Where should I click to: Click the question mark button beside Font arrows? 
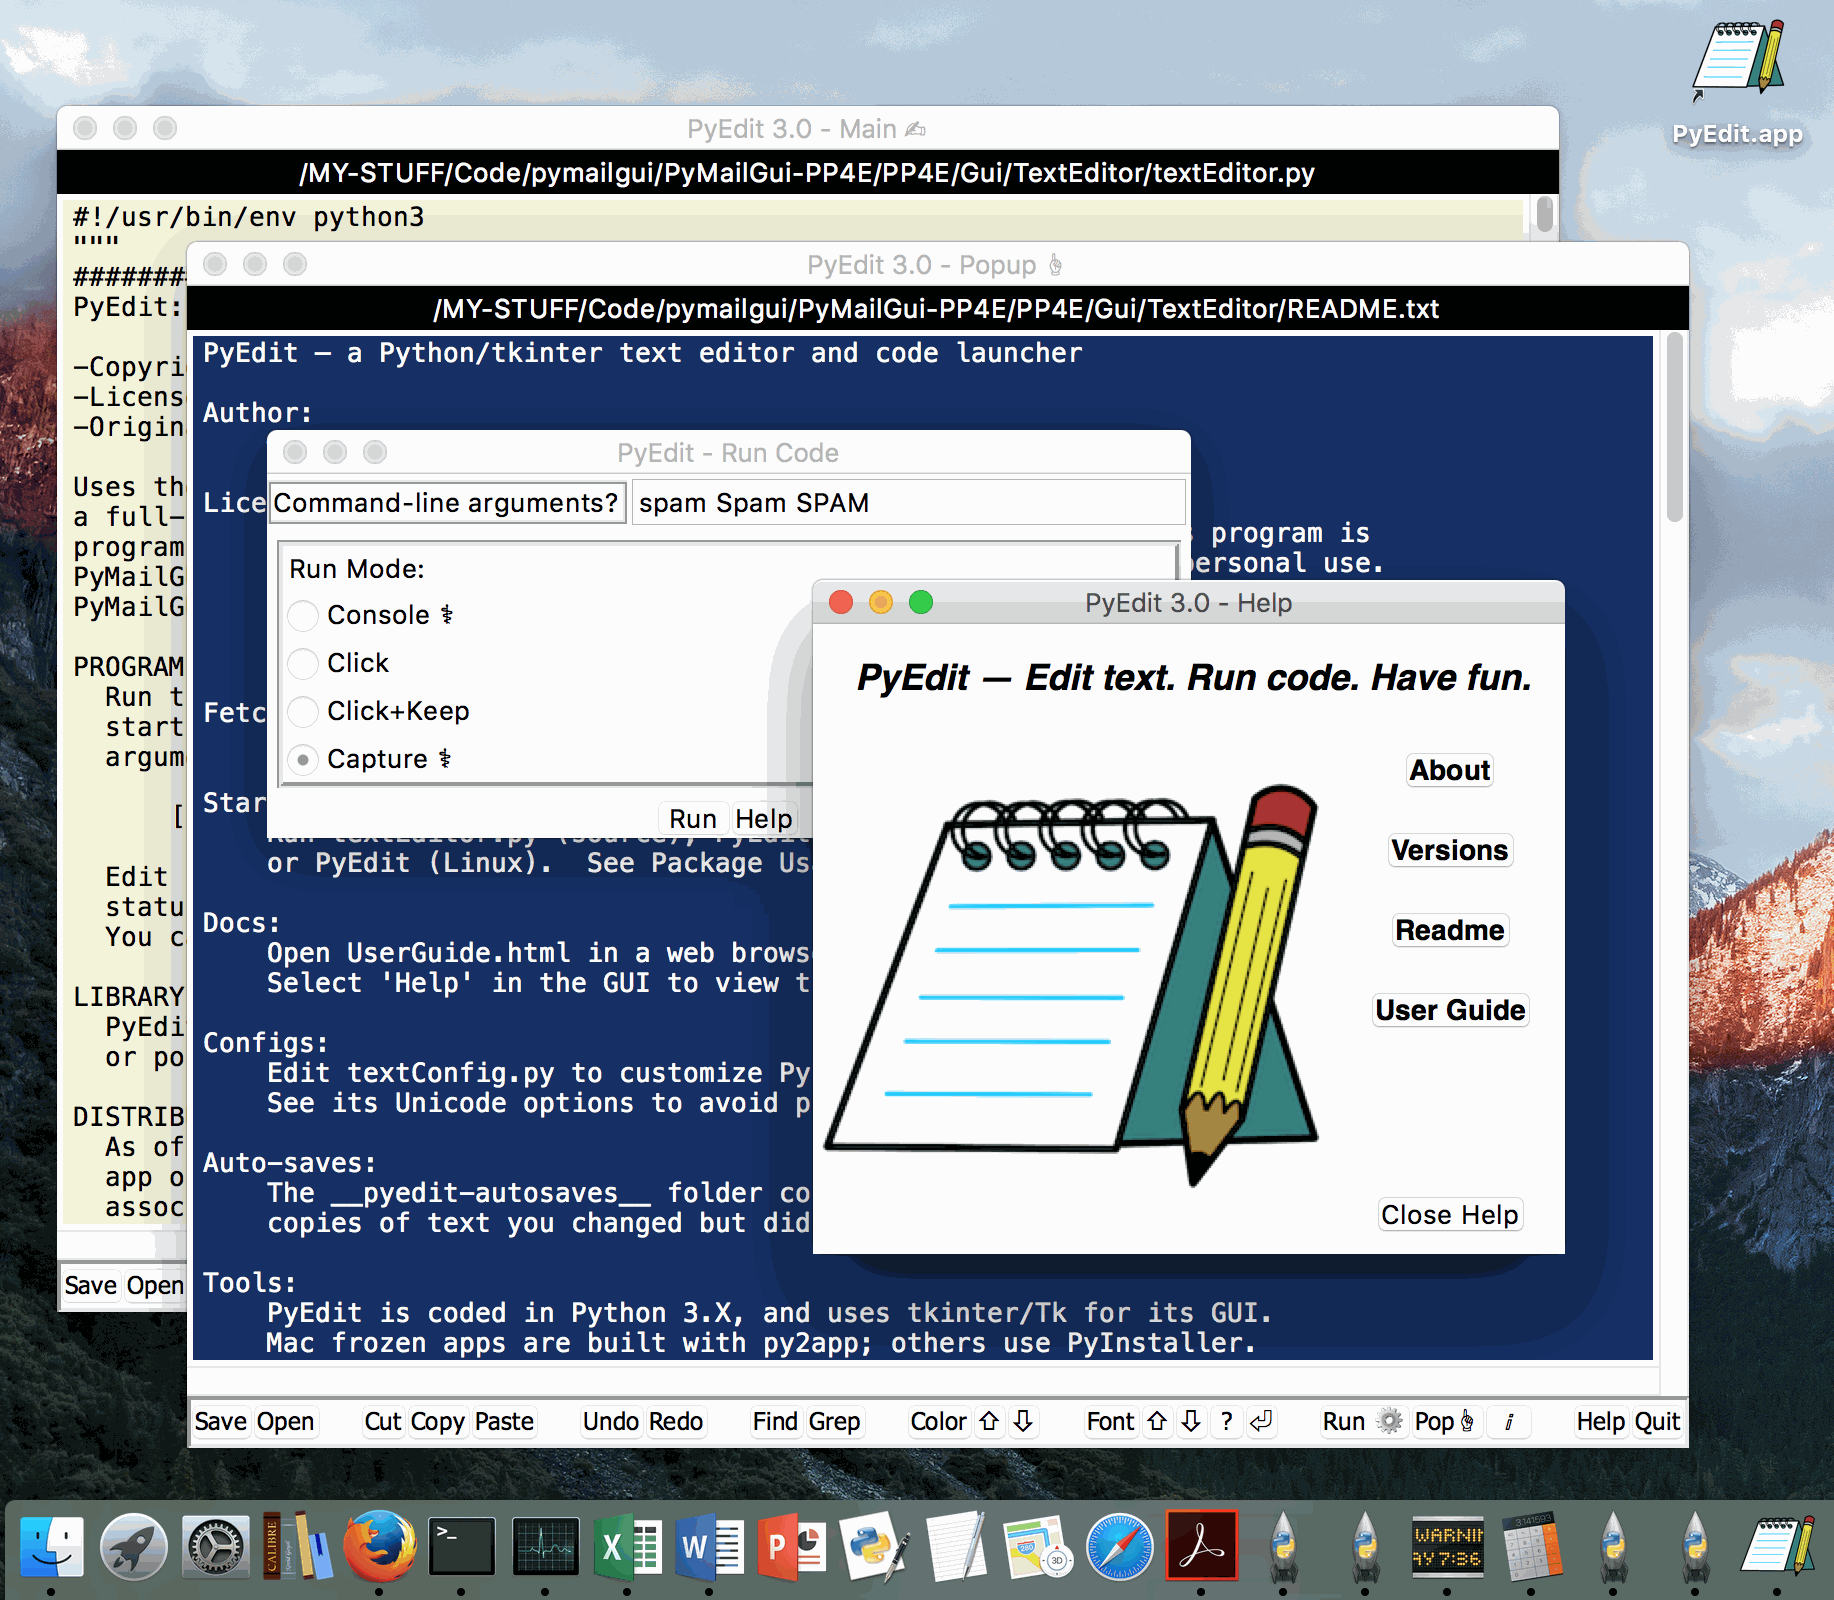pyautogui.click(x=1226, y=1421)
